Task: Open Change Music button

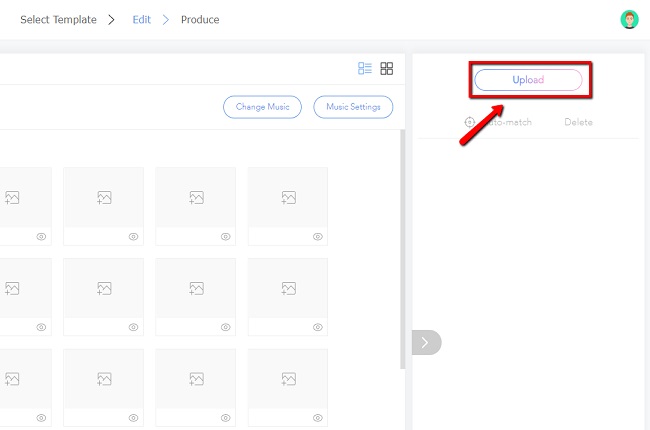Action: [262, 107]
